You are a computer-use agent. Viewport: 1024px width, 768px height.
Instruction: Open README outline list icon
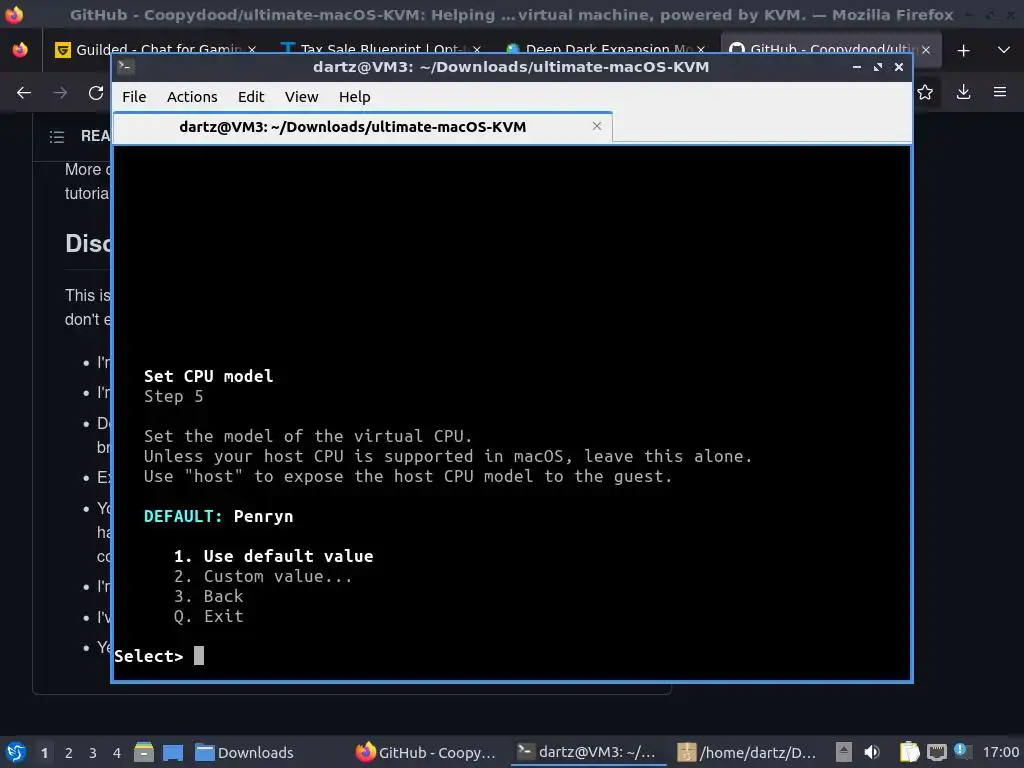(57, 136)
